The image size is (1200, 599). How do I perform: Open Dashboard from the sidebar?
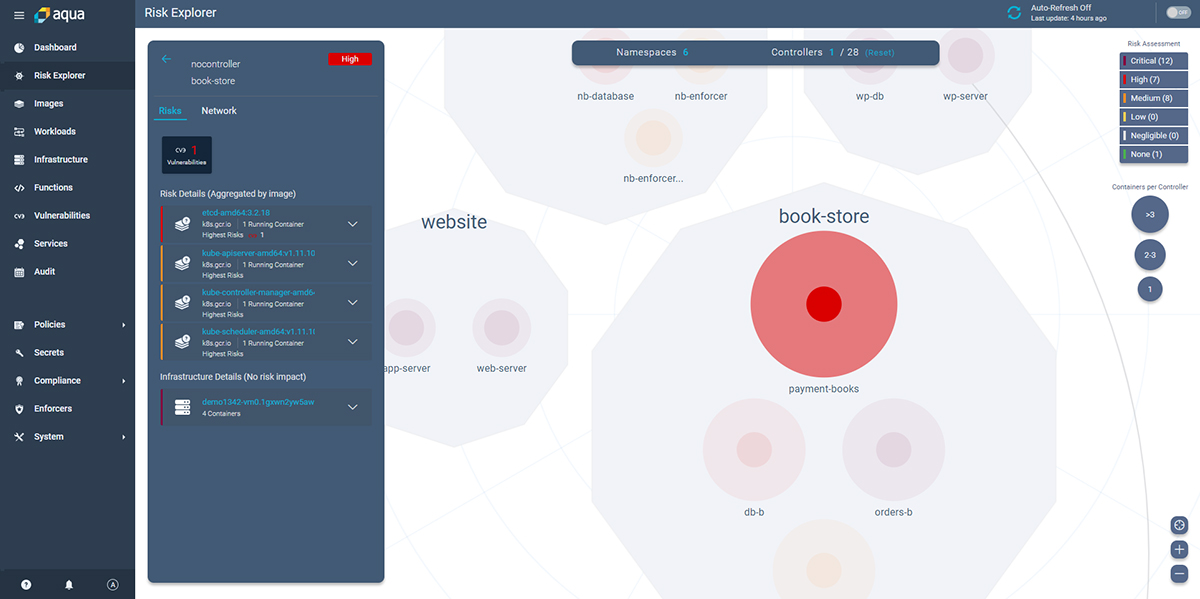point(55,47)
